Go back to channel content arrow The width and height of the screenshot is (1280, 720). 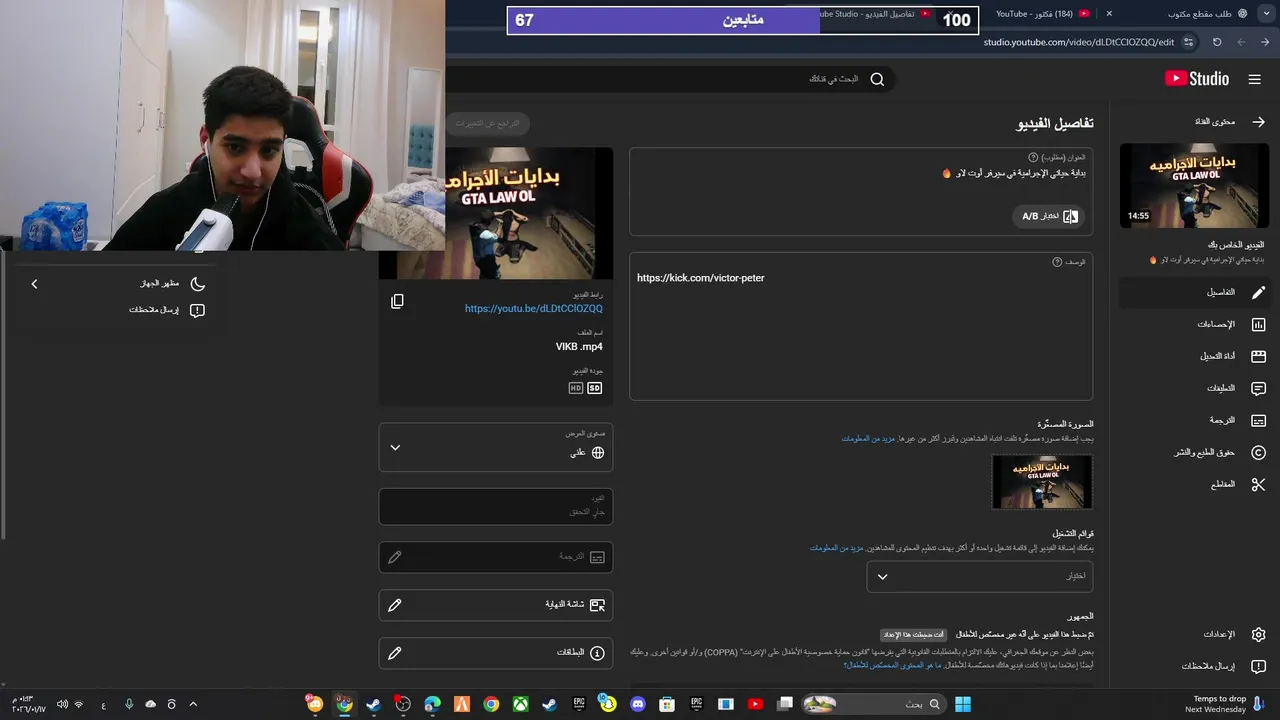click(1258, 121)
